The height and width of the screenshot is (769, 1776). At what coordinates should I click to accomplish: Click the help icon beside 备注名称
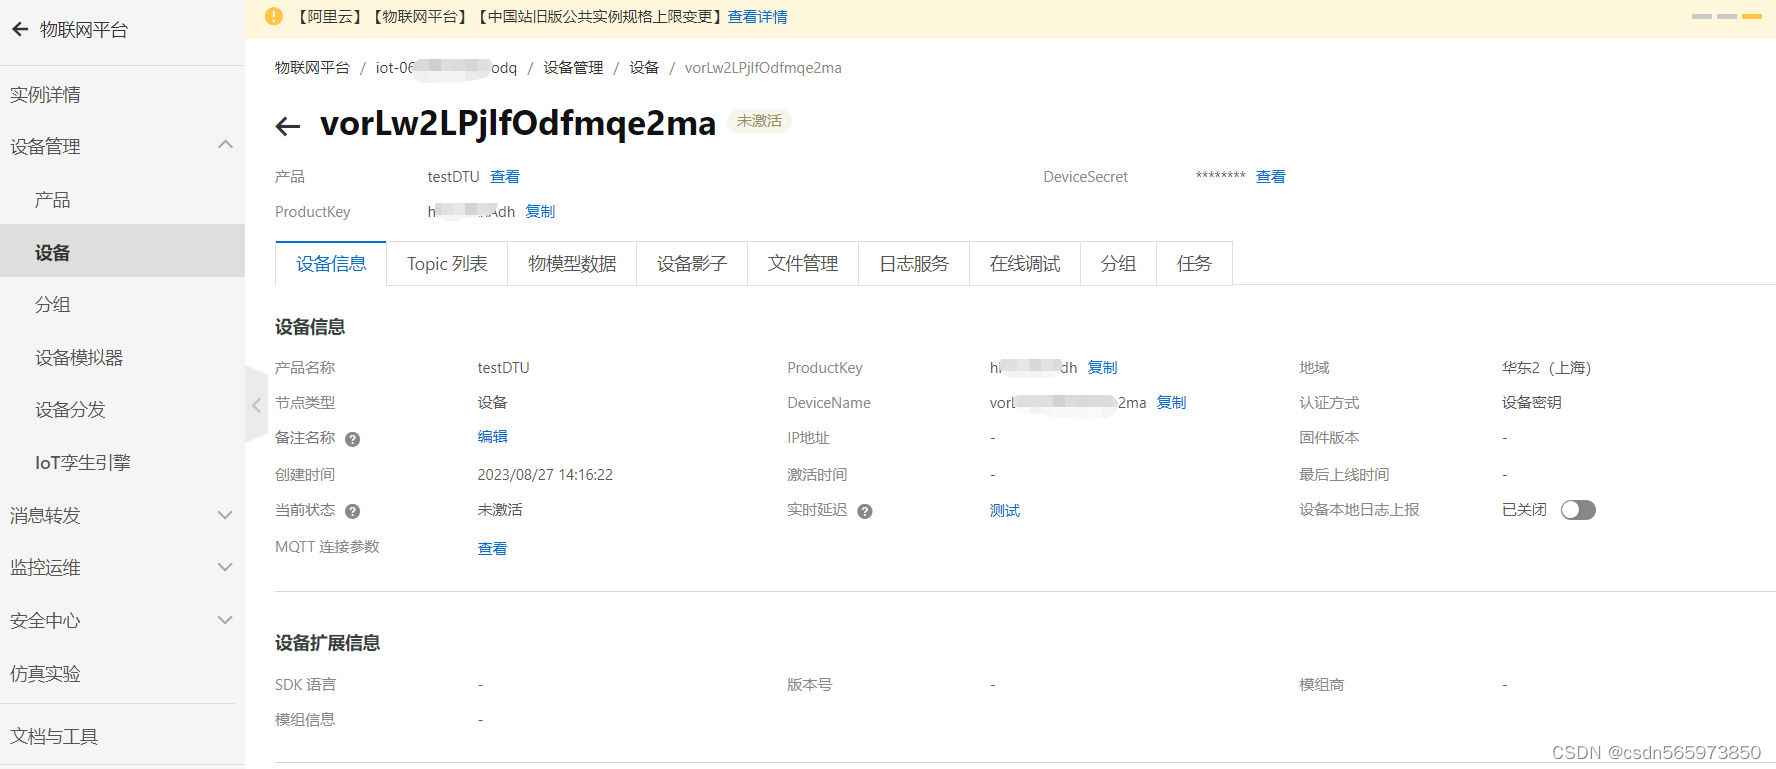[x=352, y=439]
